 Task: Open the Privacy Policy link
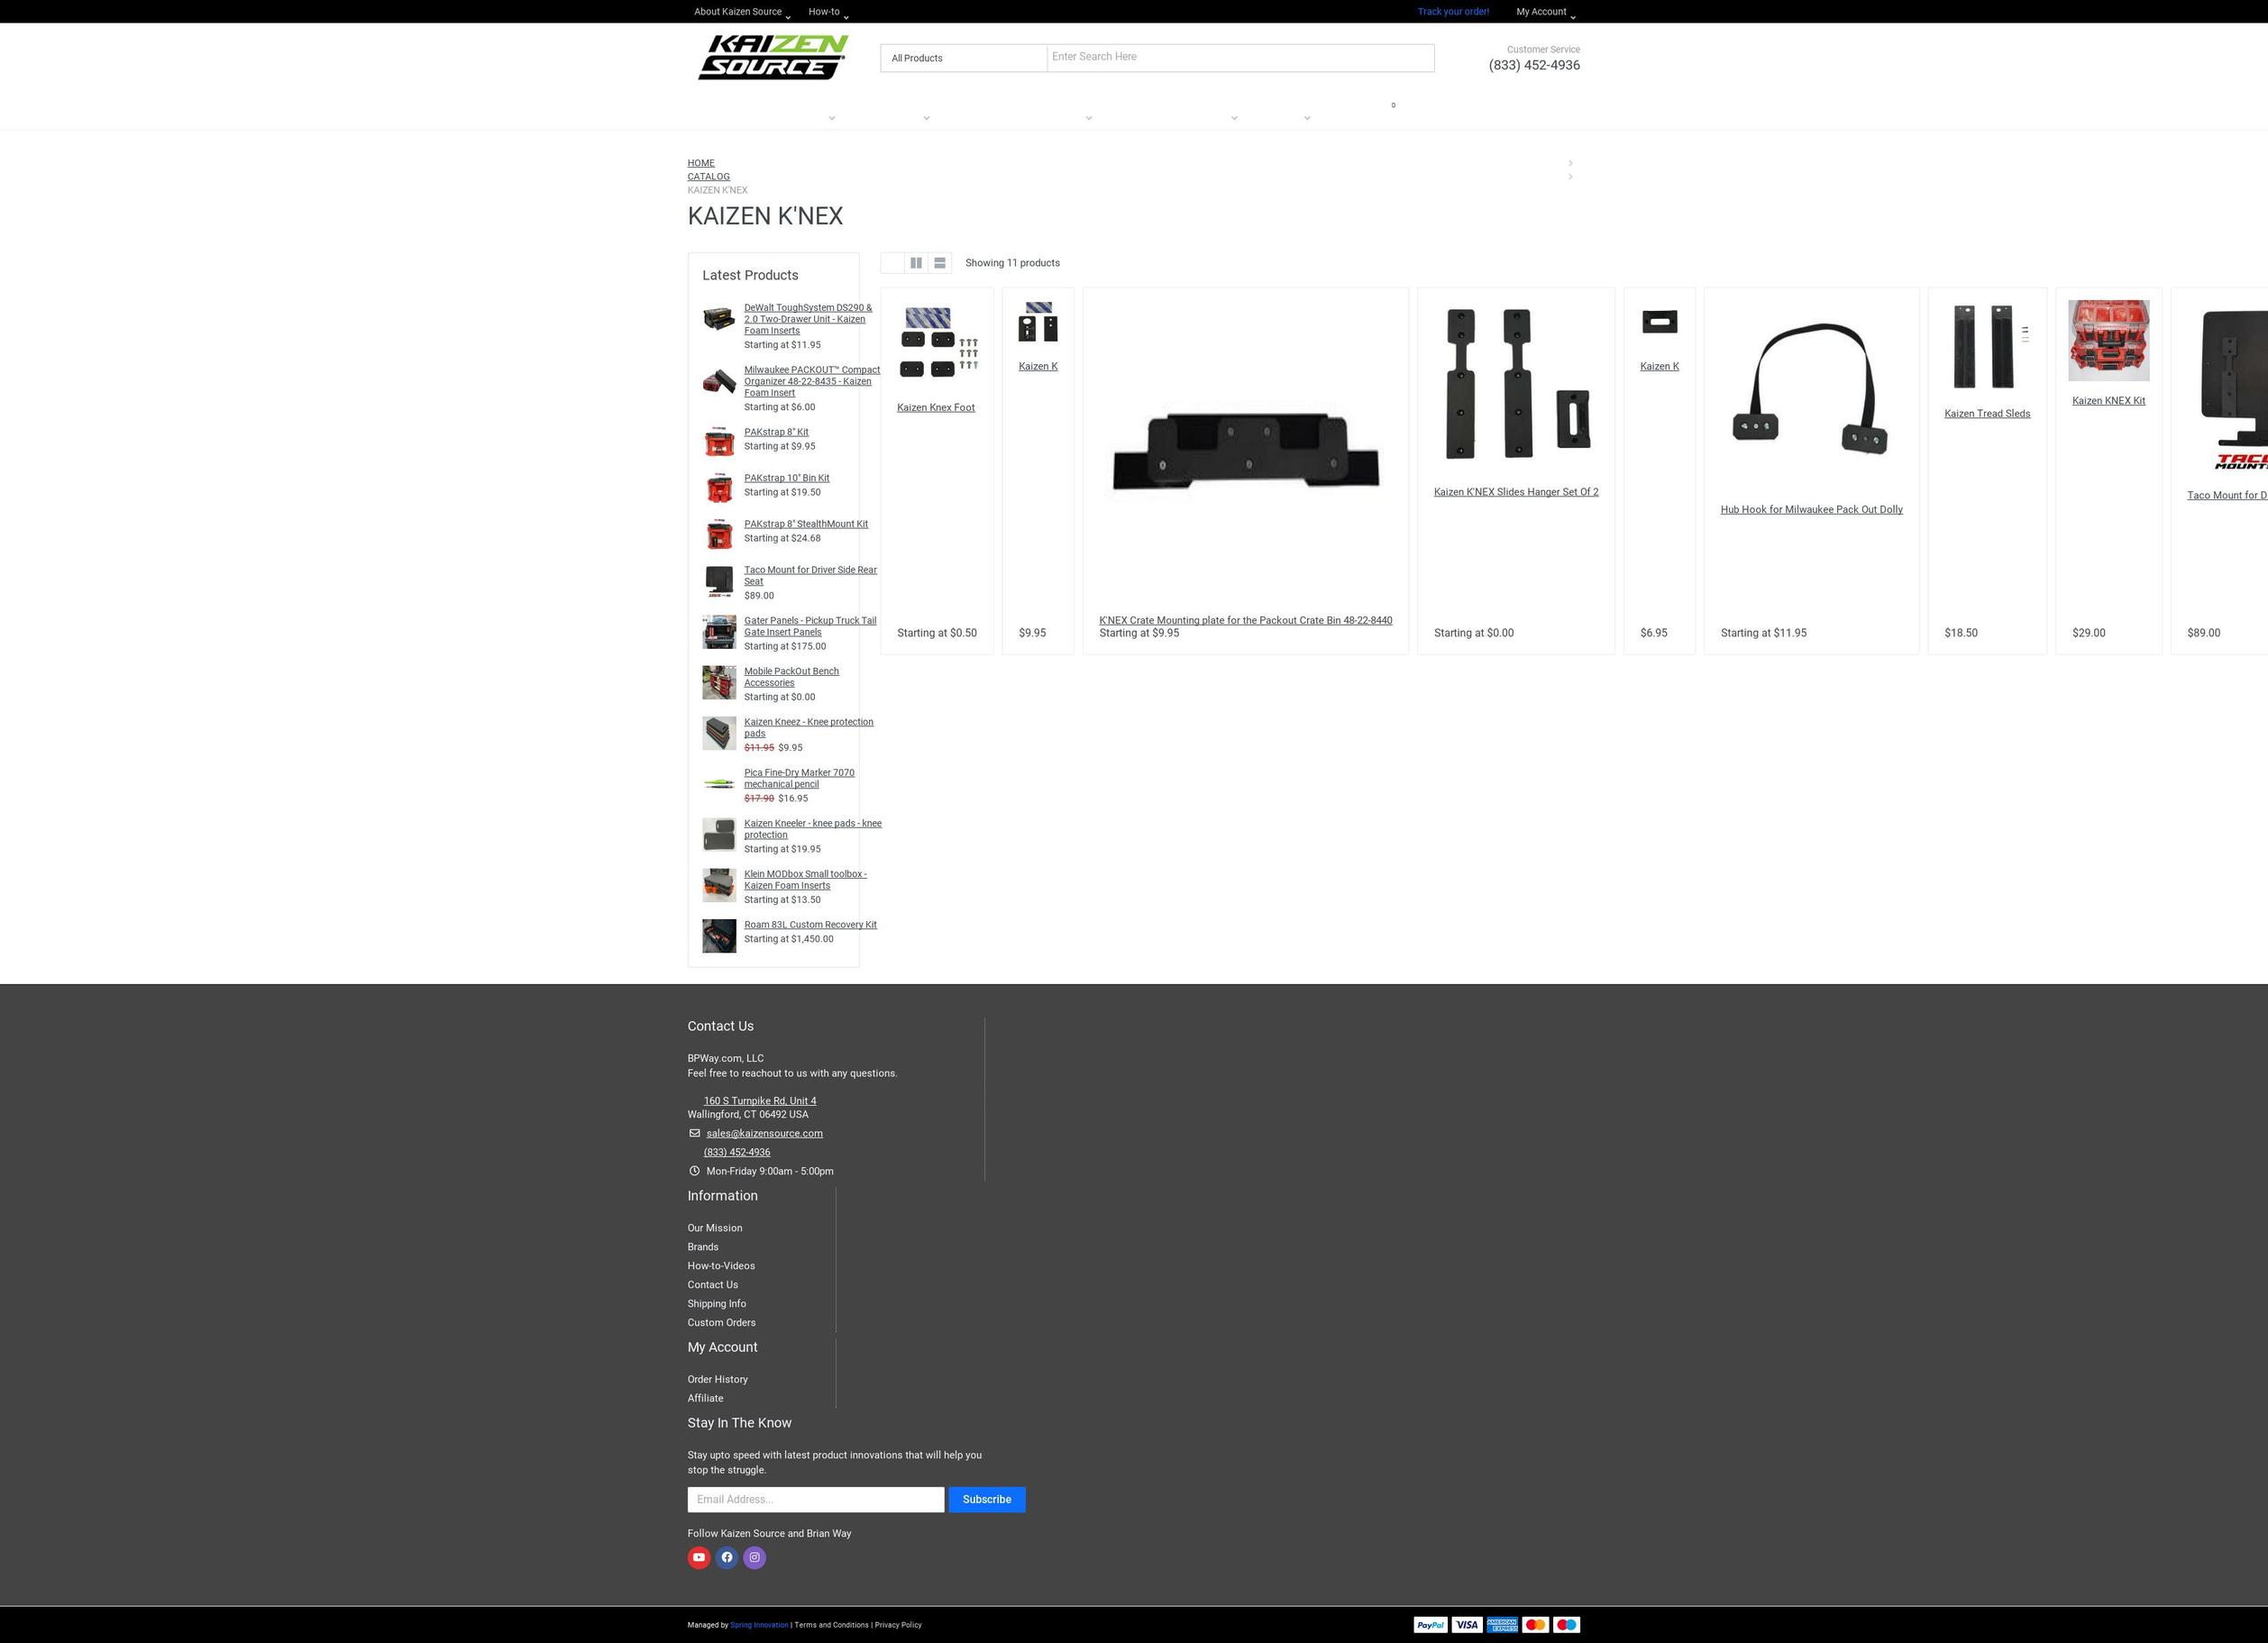tap(898, 1625)
